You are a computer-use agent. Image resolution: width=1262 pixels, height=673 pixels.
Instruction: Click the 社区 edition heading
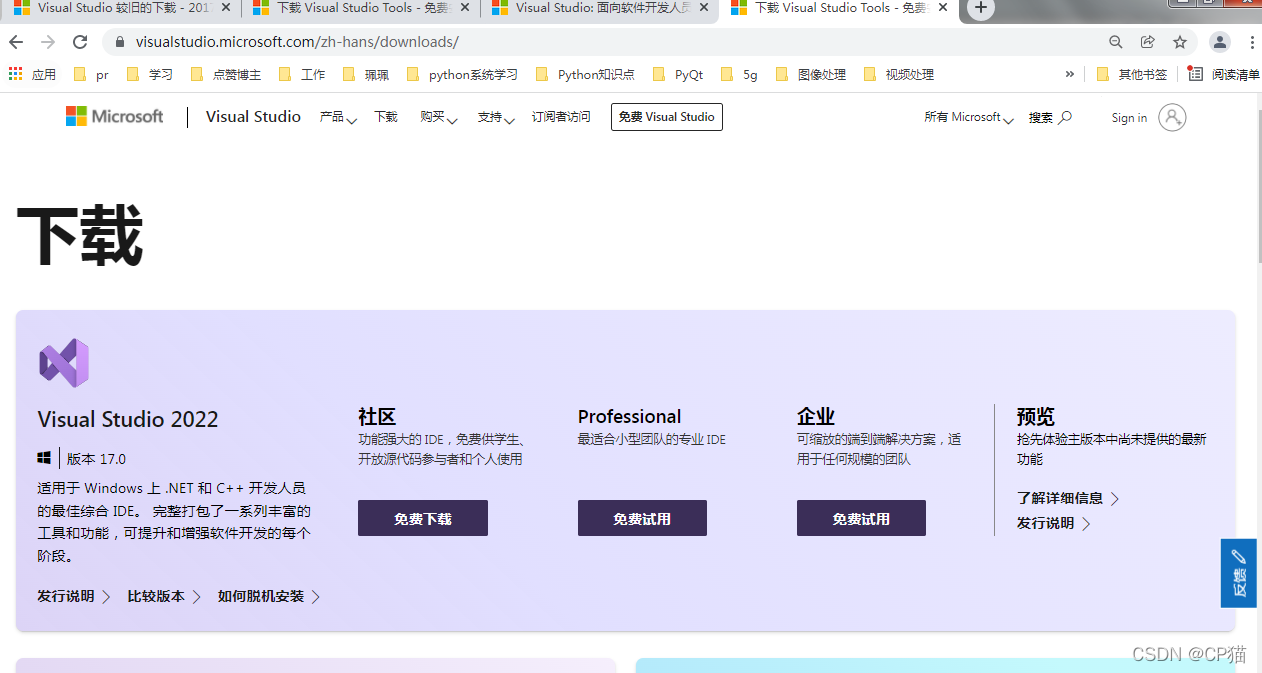[377, 416]
